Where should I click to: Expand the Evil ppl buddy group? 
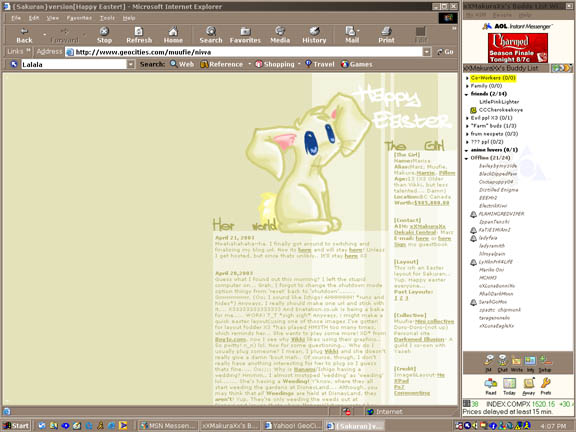(x=467, y=118)
